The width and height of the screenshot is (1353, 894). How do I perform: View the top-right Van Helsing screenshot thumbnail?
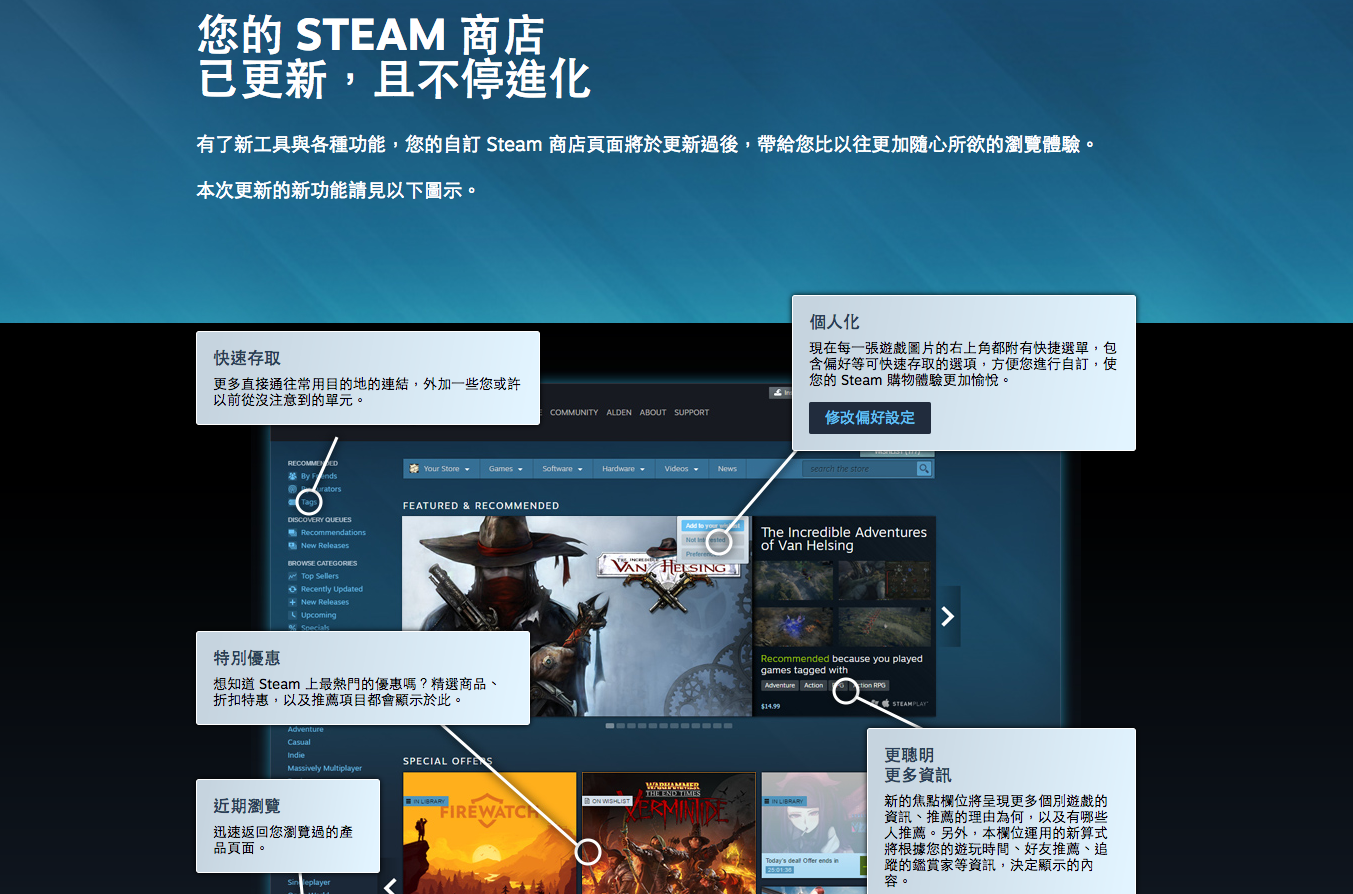[x=885, y=581]
